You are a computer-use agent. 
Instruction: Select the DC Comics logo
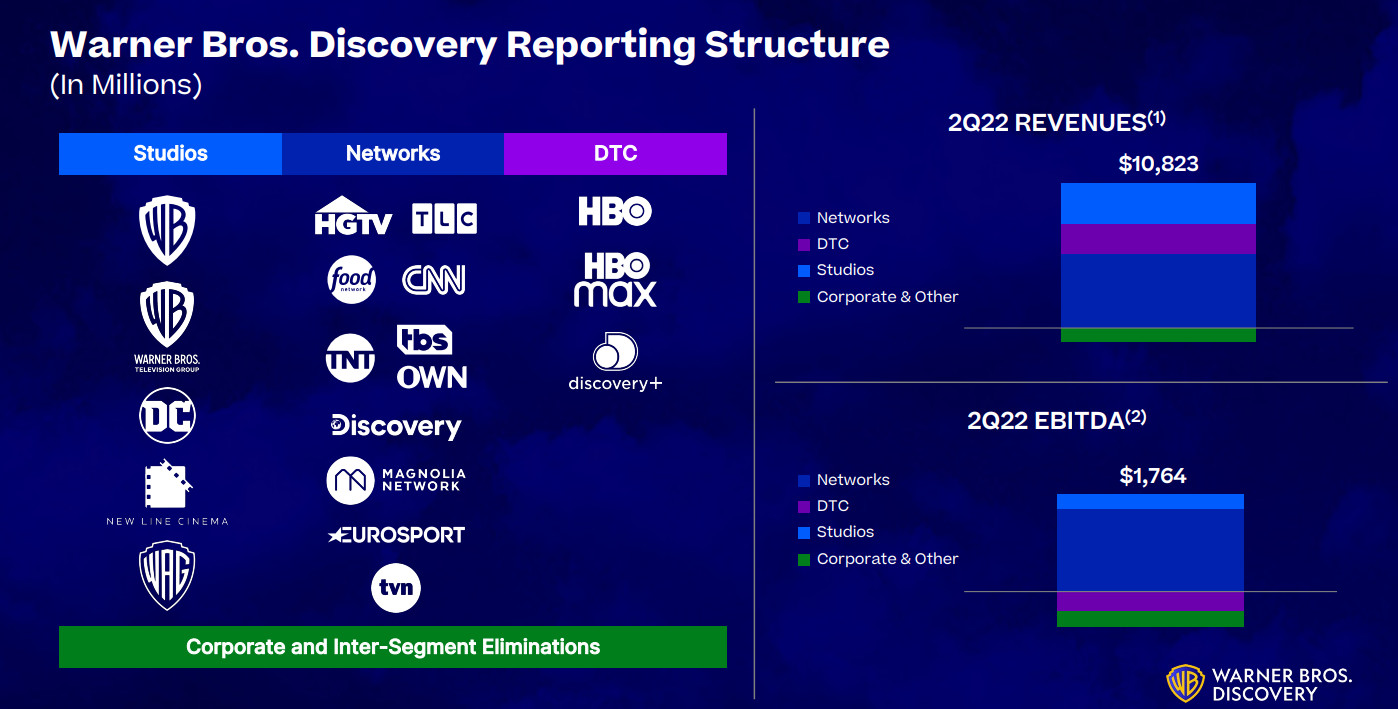[x=167, y=416]
